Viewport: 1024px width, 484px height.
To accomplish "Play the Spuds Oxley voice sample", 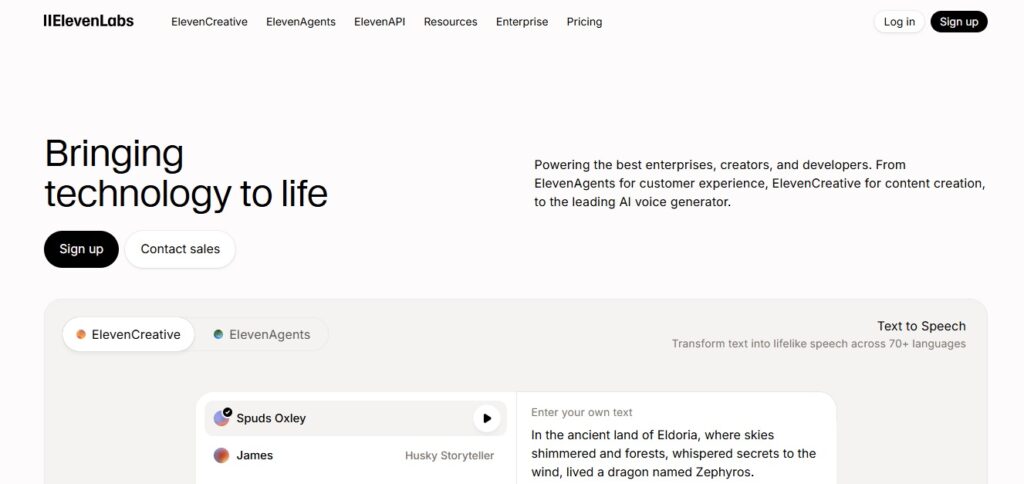I will [x=487, y=419].
